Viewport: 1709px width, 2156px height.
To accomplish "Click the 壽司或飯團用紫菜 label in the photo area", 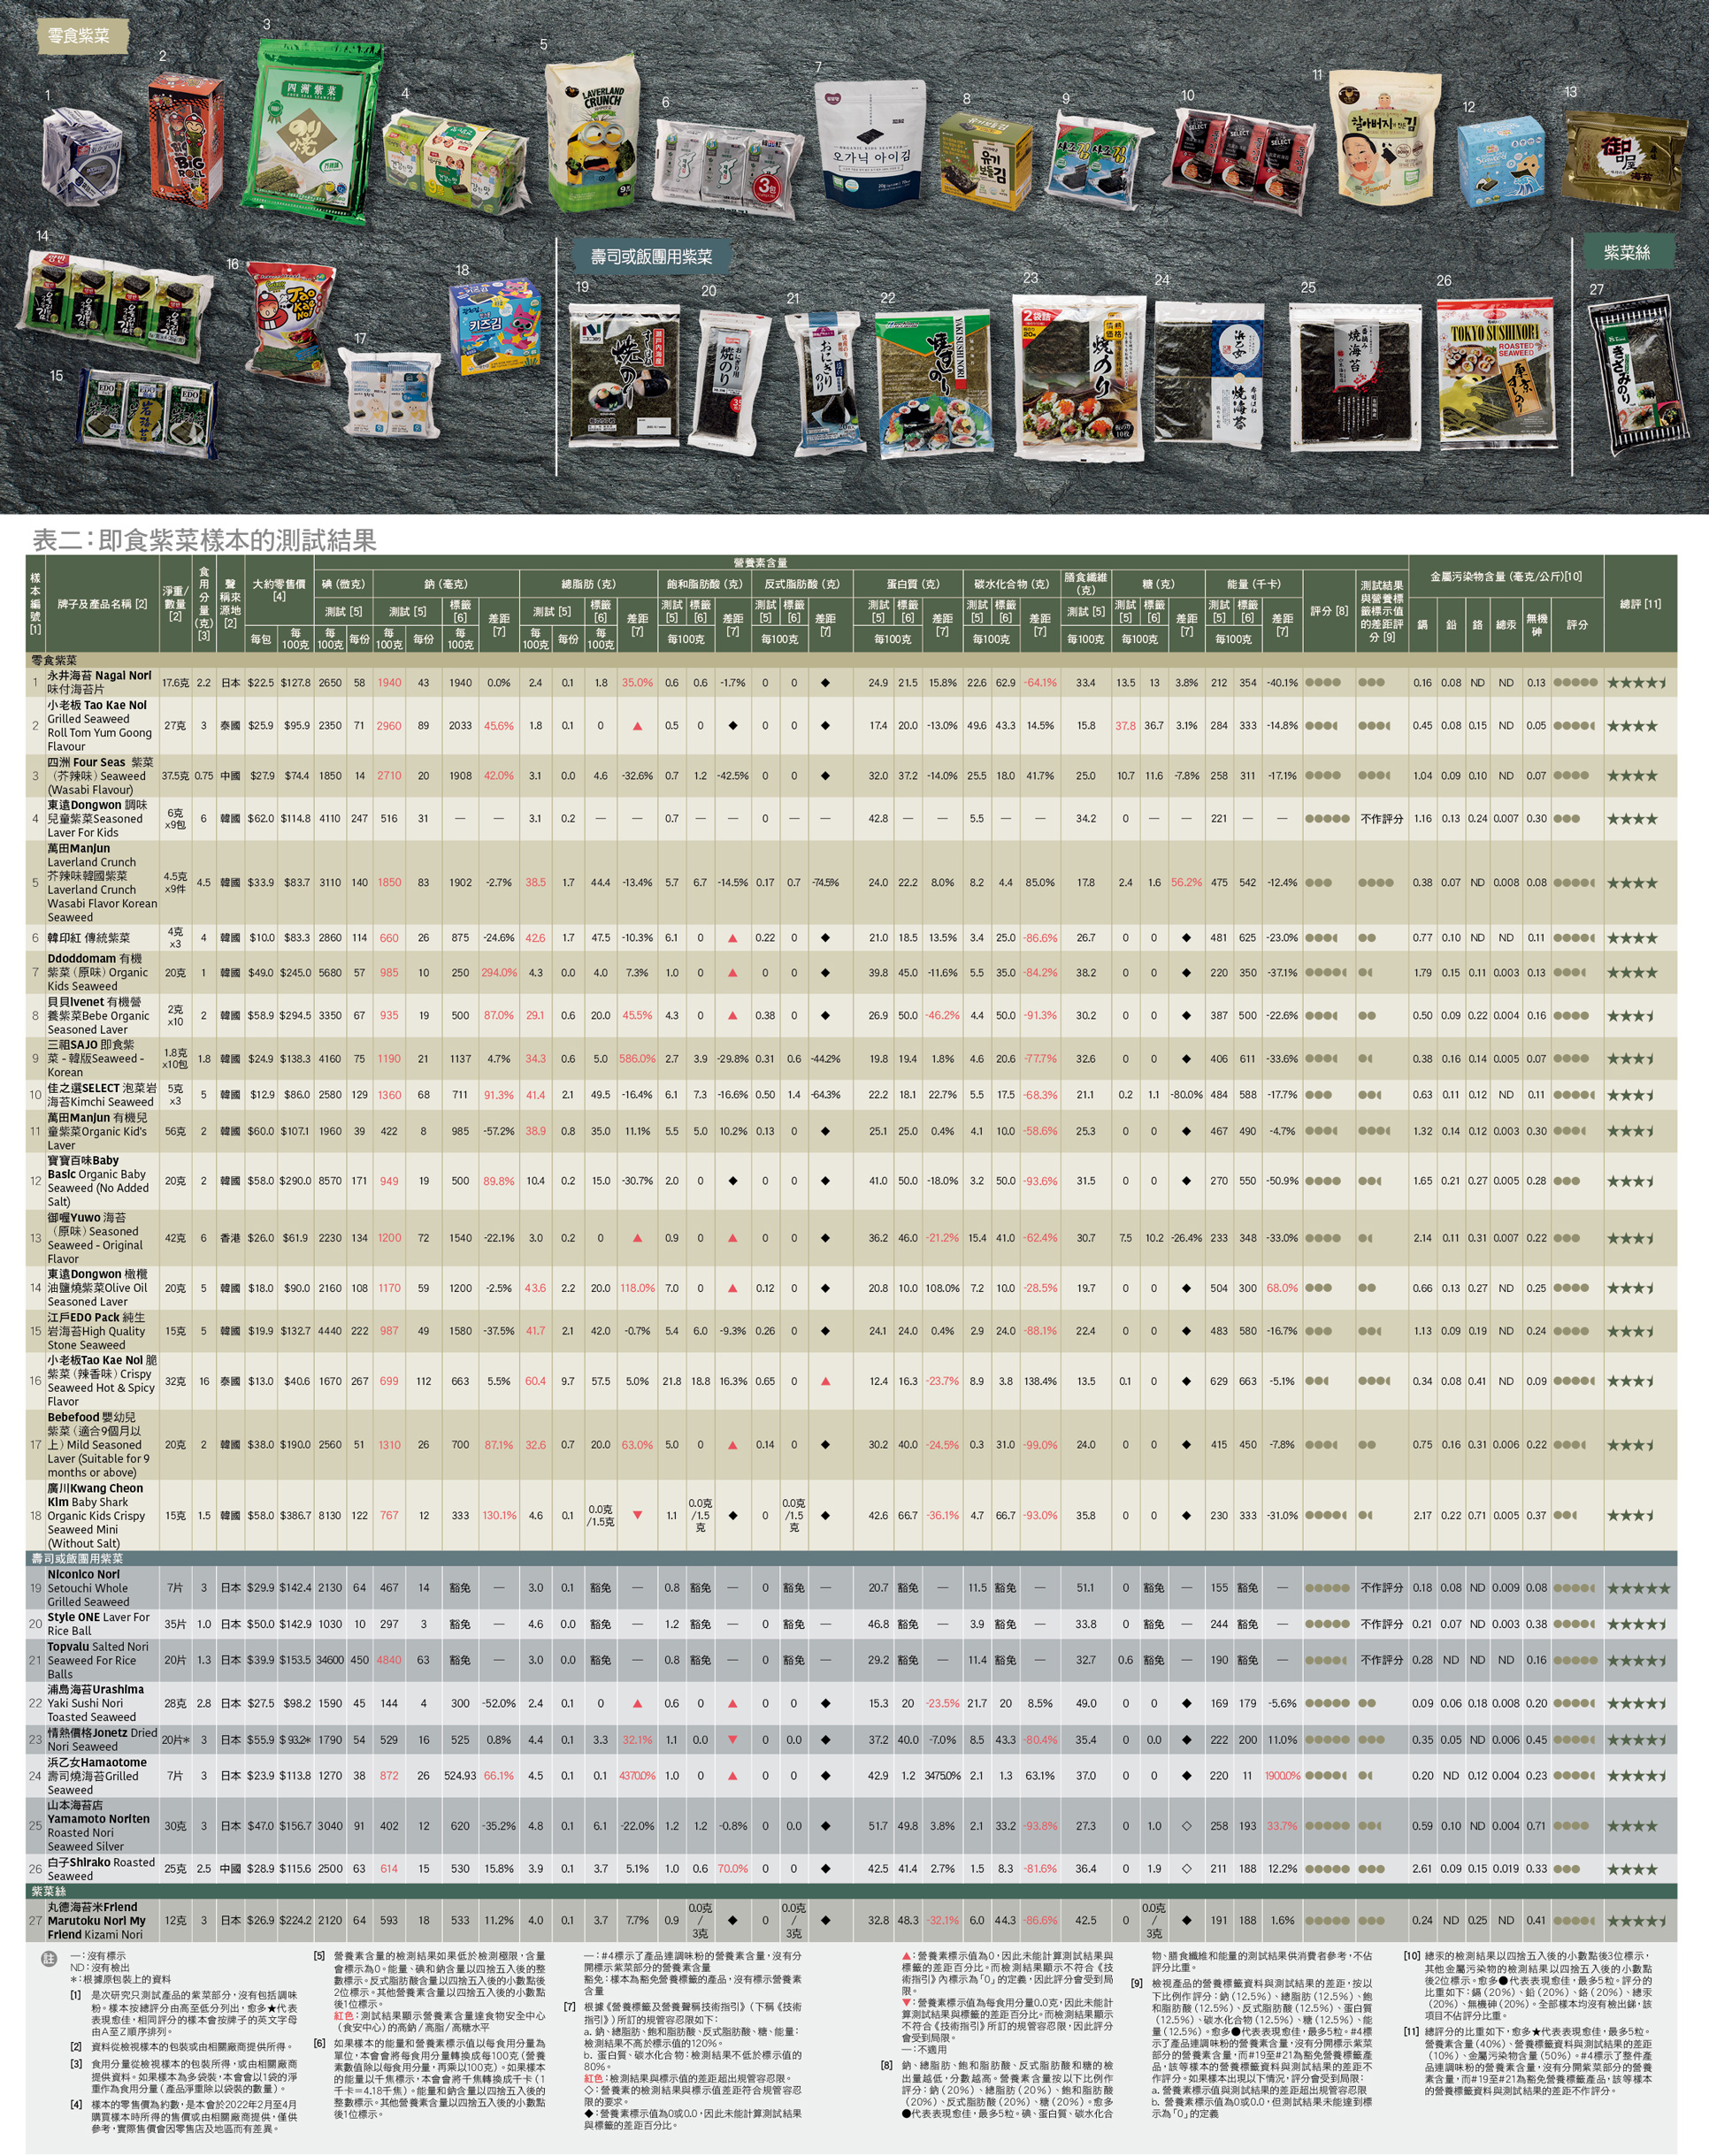I will [x=651, y=257].
